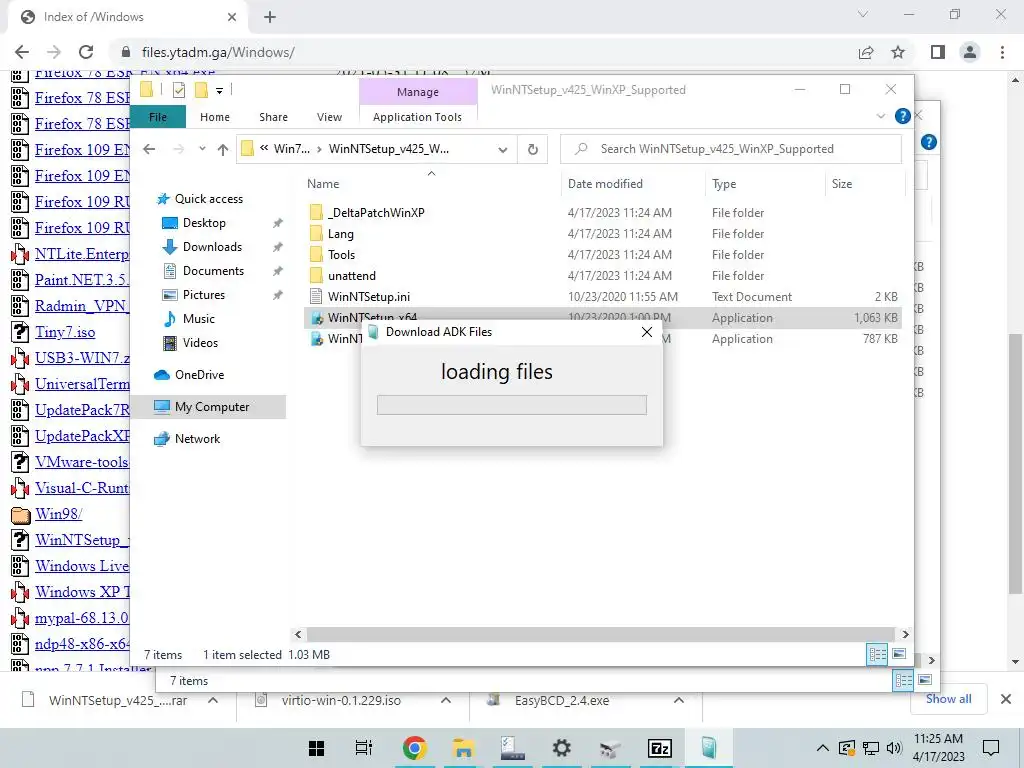Switch to details view in Explorer status bar

click(x=877, y=654)
